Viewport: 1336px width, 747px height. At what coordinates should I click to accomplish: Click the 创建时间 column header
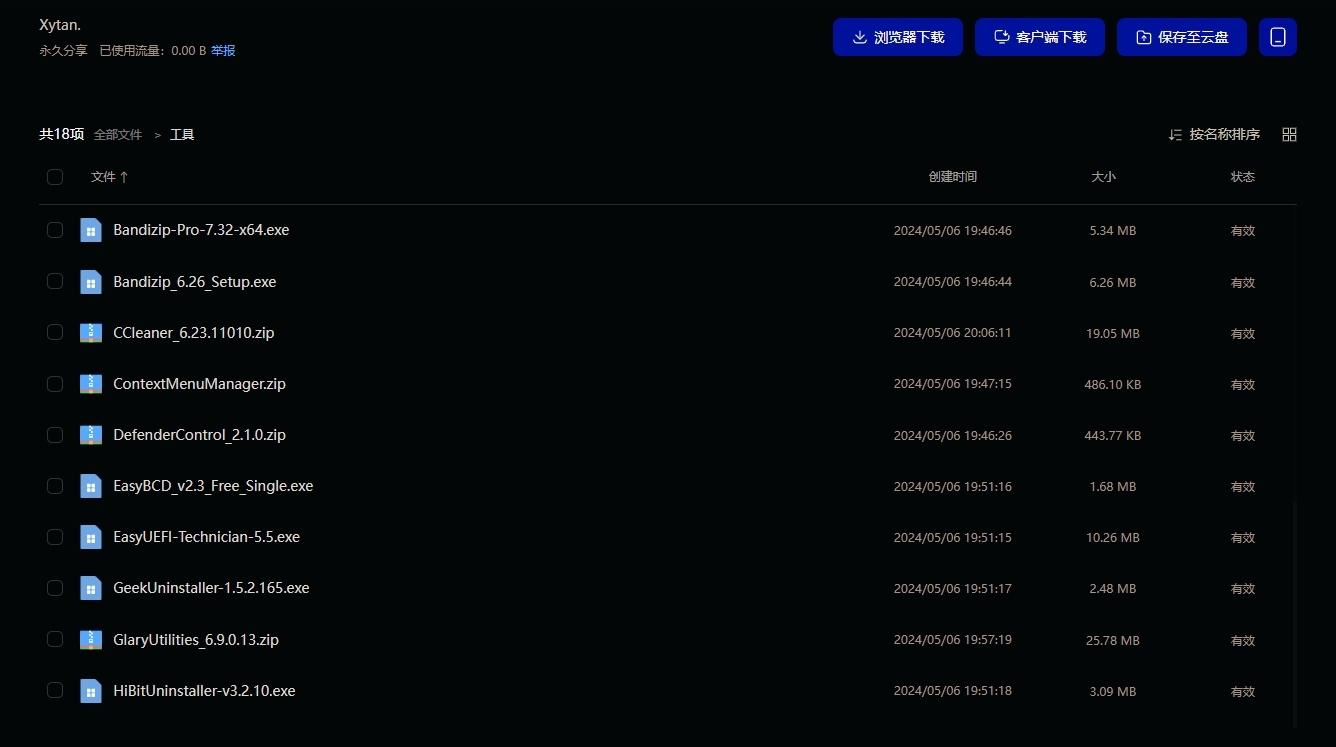coord(953,177)
